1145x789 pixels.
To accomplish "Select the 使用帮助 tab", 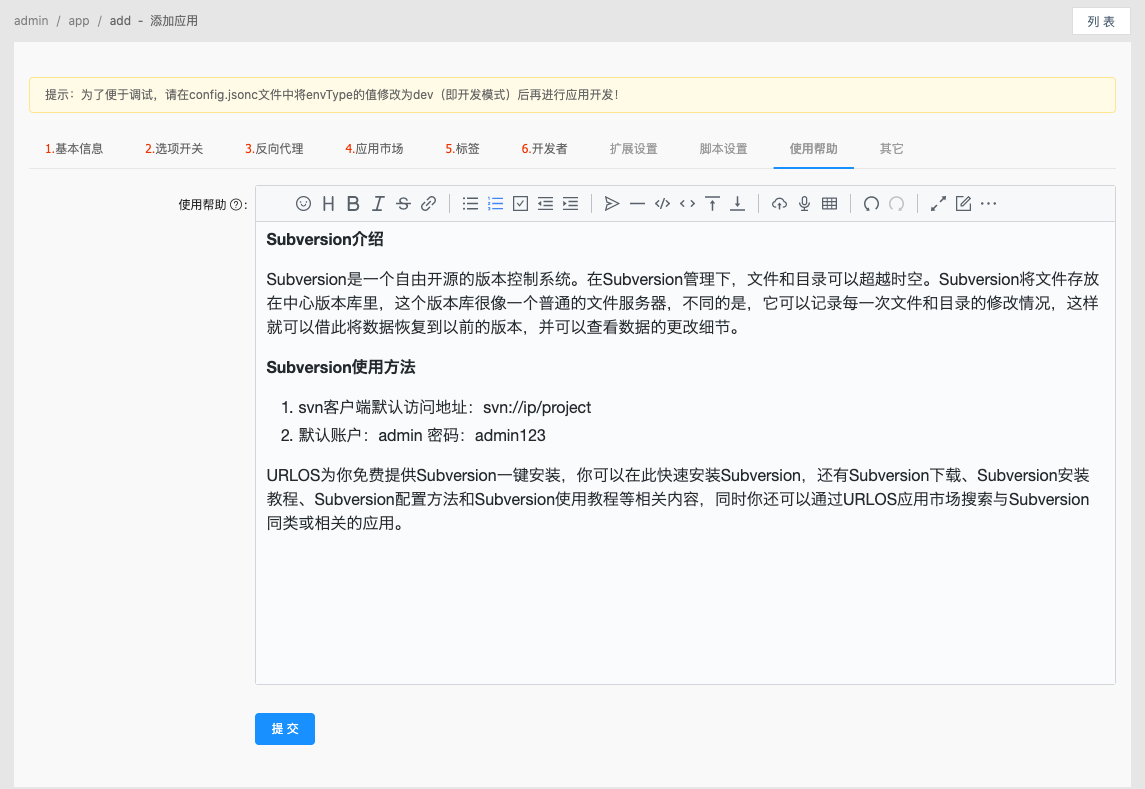I will click(x=813, y=149).
